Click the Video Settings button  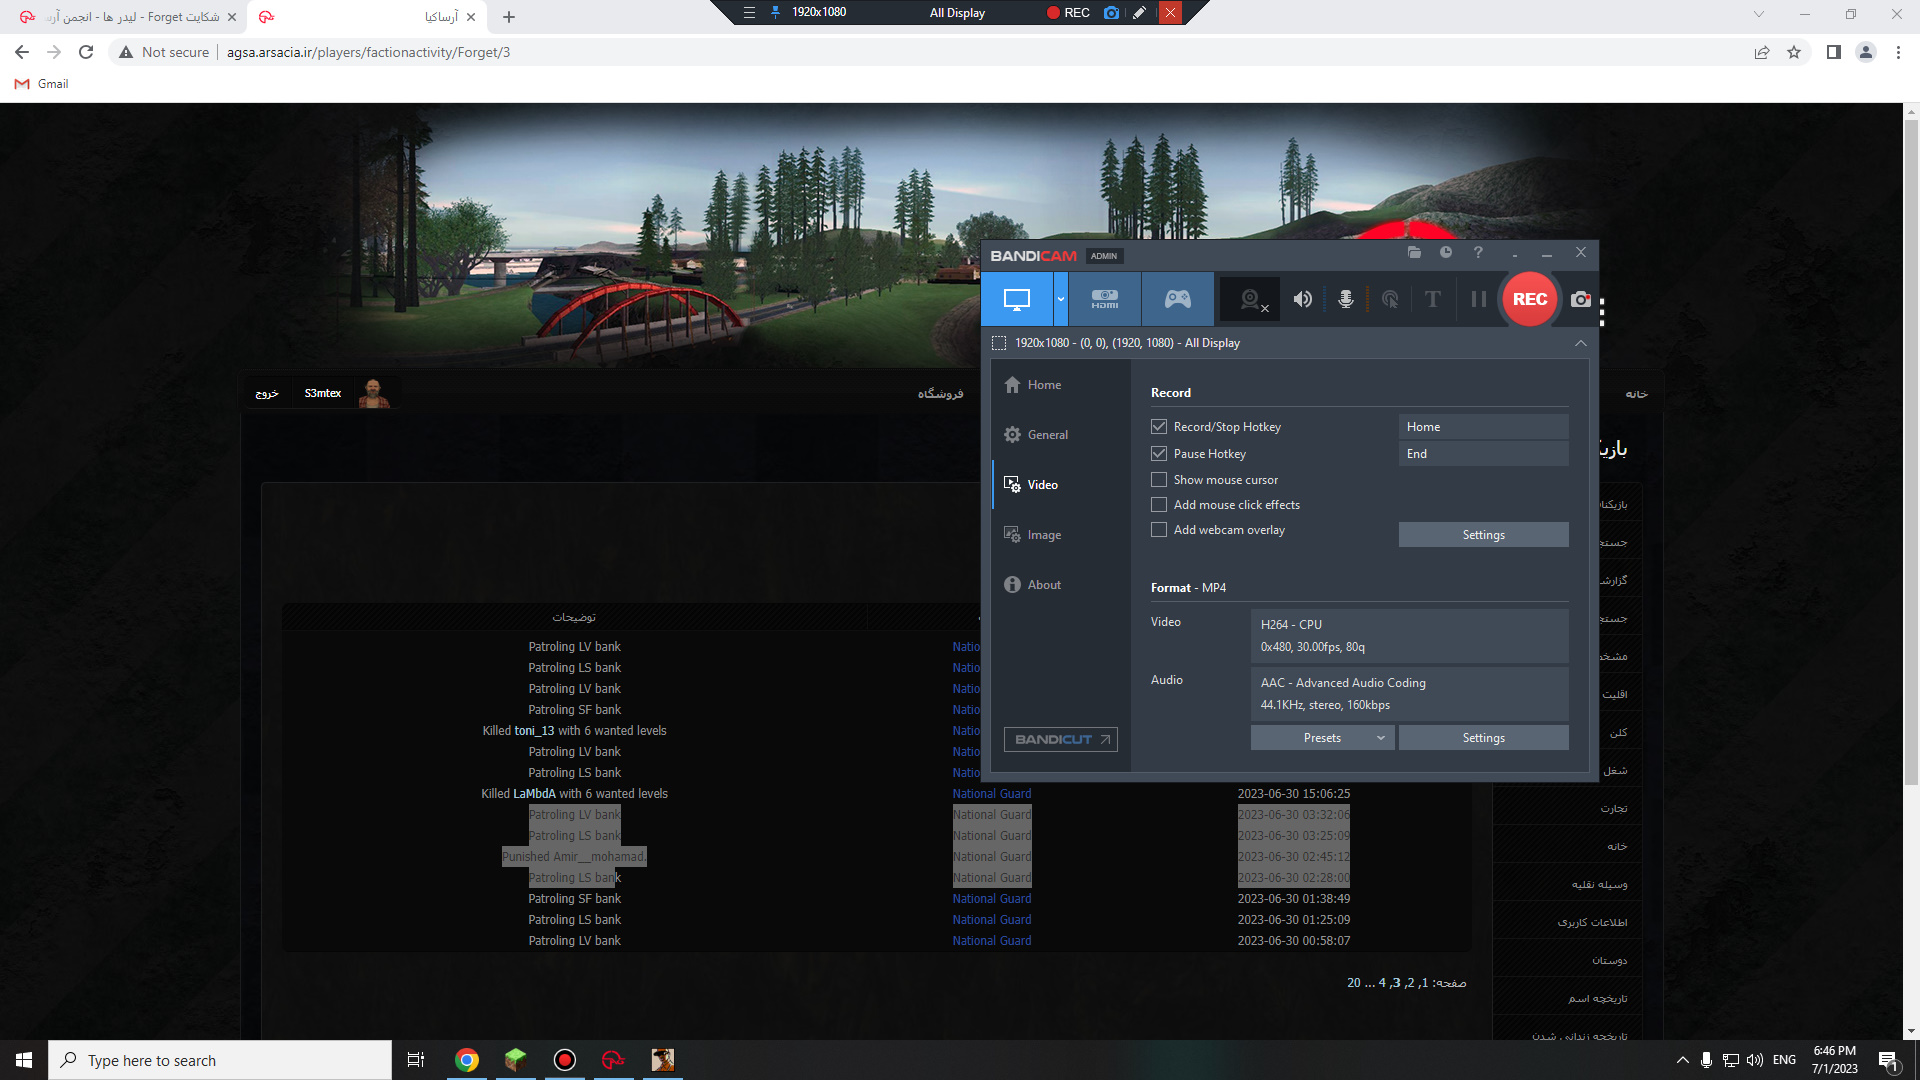1484,737
